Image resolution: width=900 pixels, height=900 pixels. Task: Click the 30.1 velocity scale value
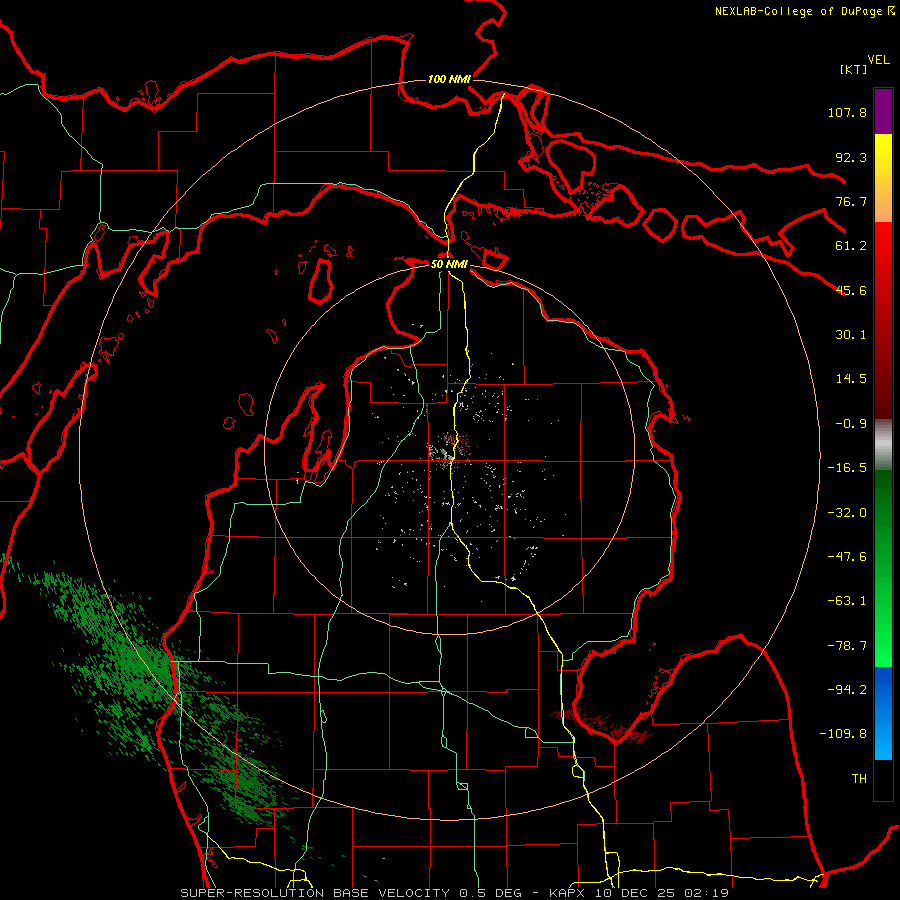pos(851,335)
